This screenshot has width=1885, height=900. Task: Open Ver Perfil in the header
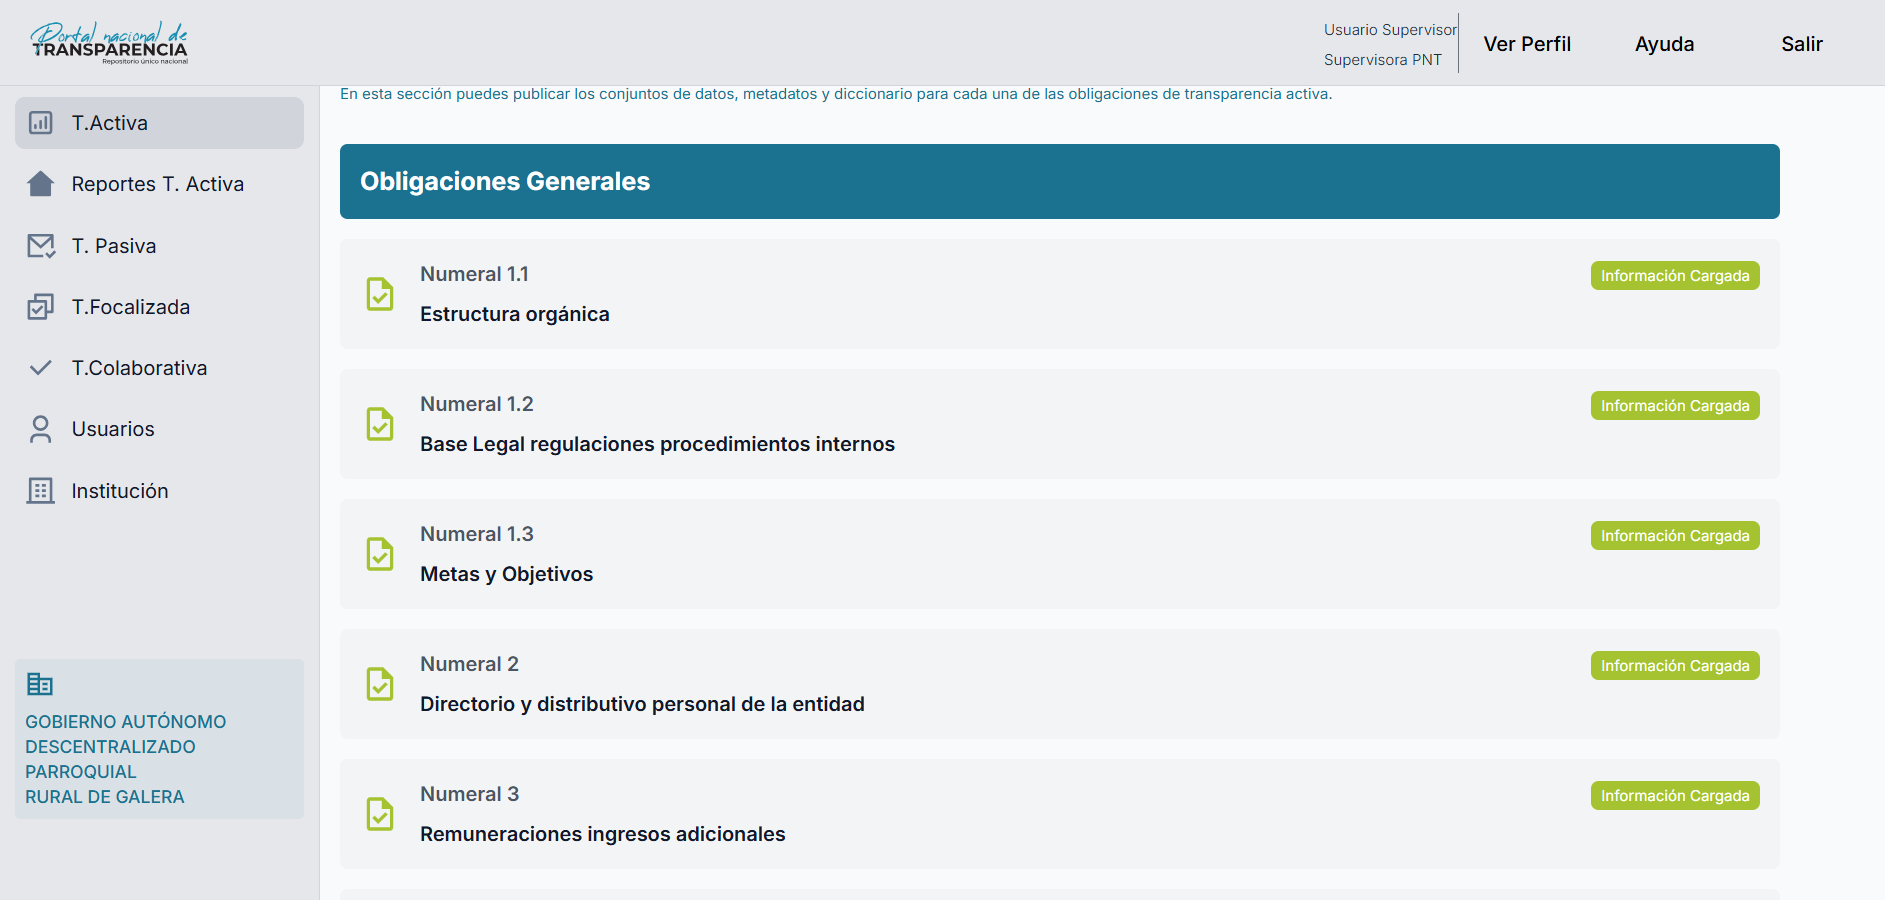coord(1527,44)
